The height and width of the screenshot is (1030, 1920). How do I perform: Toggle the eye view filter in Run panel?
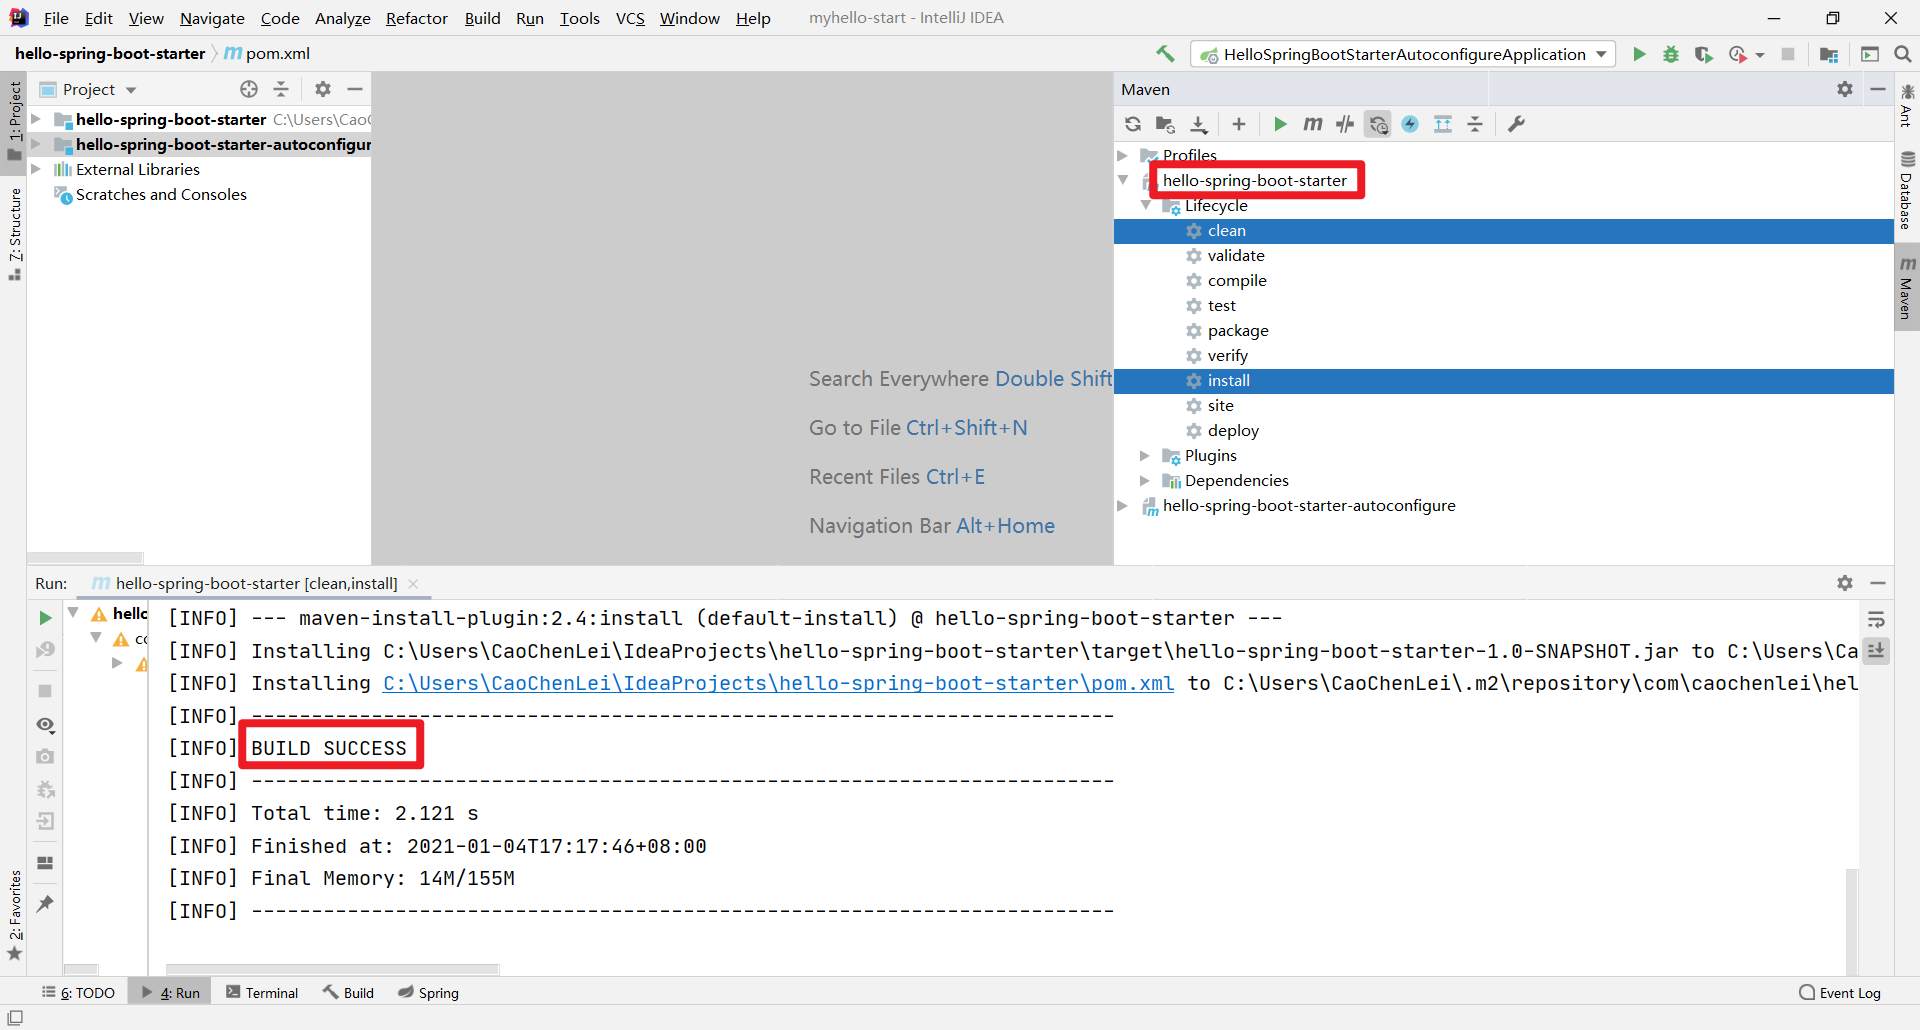[x=45, y=725]
